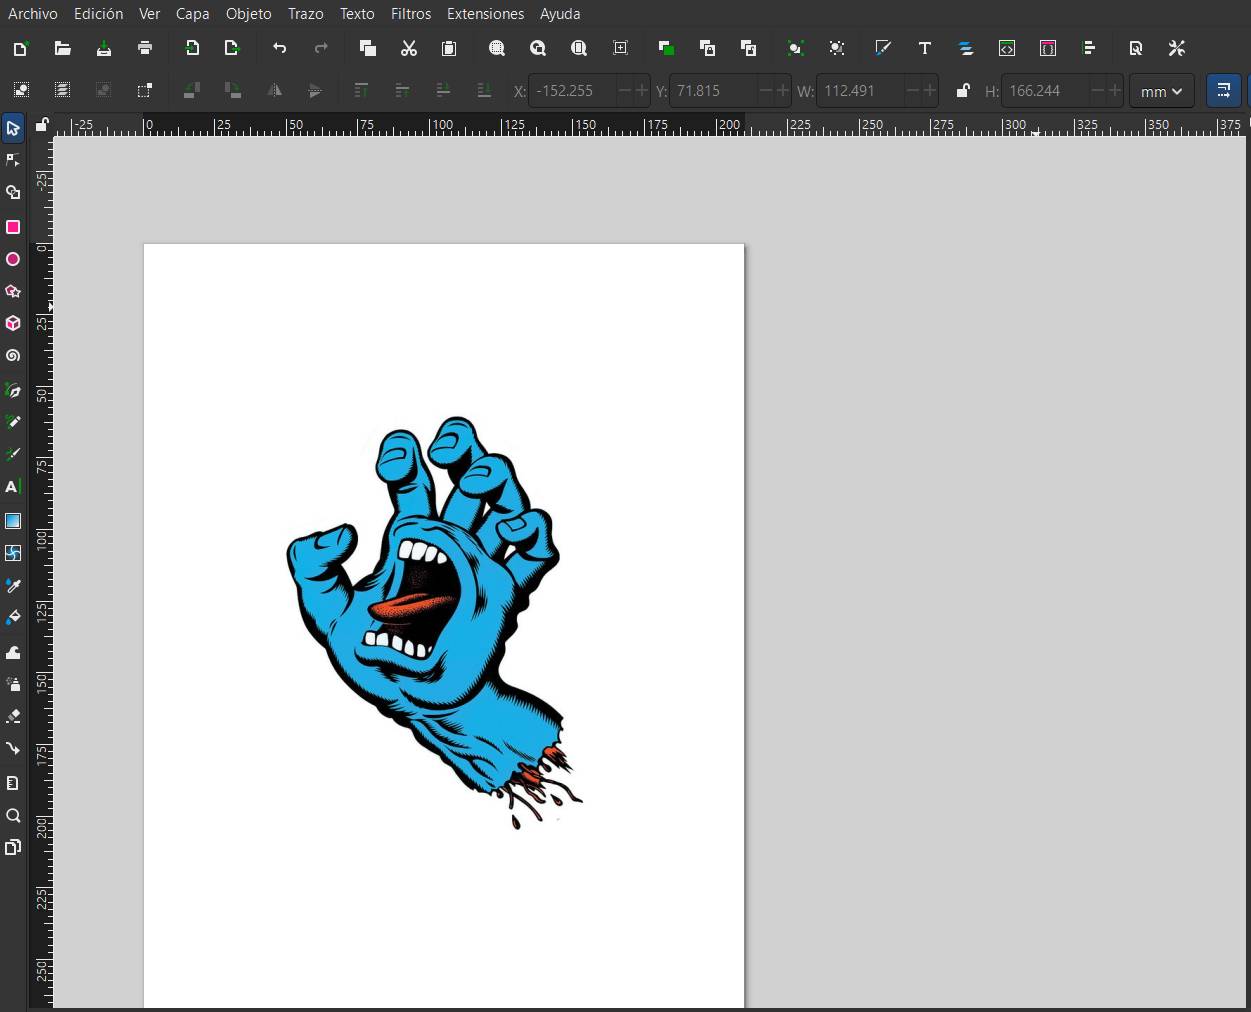The height and width of the screenshot is (1012, 1251).
Task: Open the Fill and Stroke dialog
Action: point(1048,47)
